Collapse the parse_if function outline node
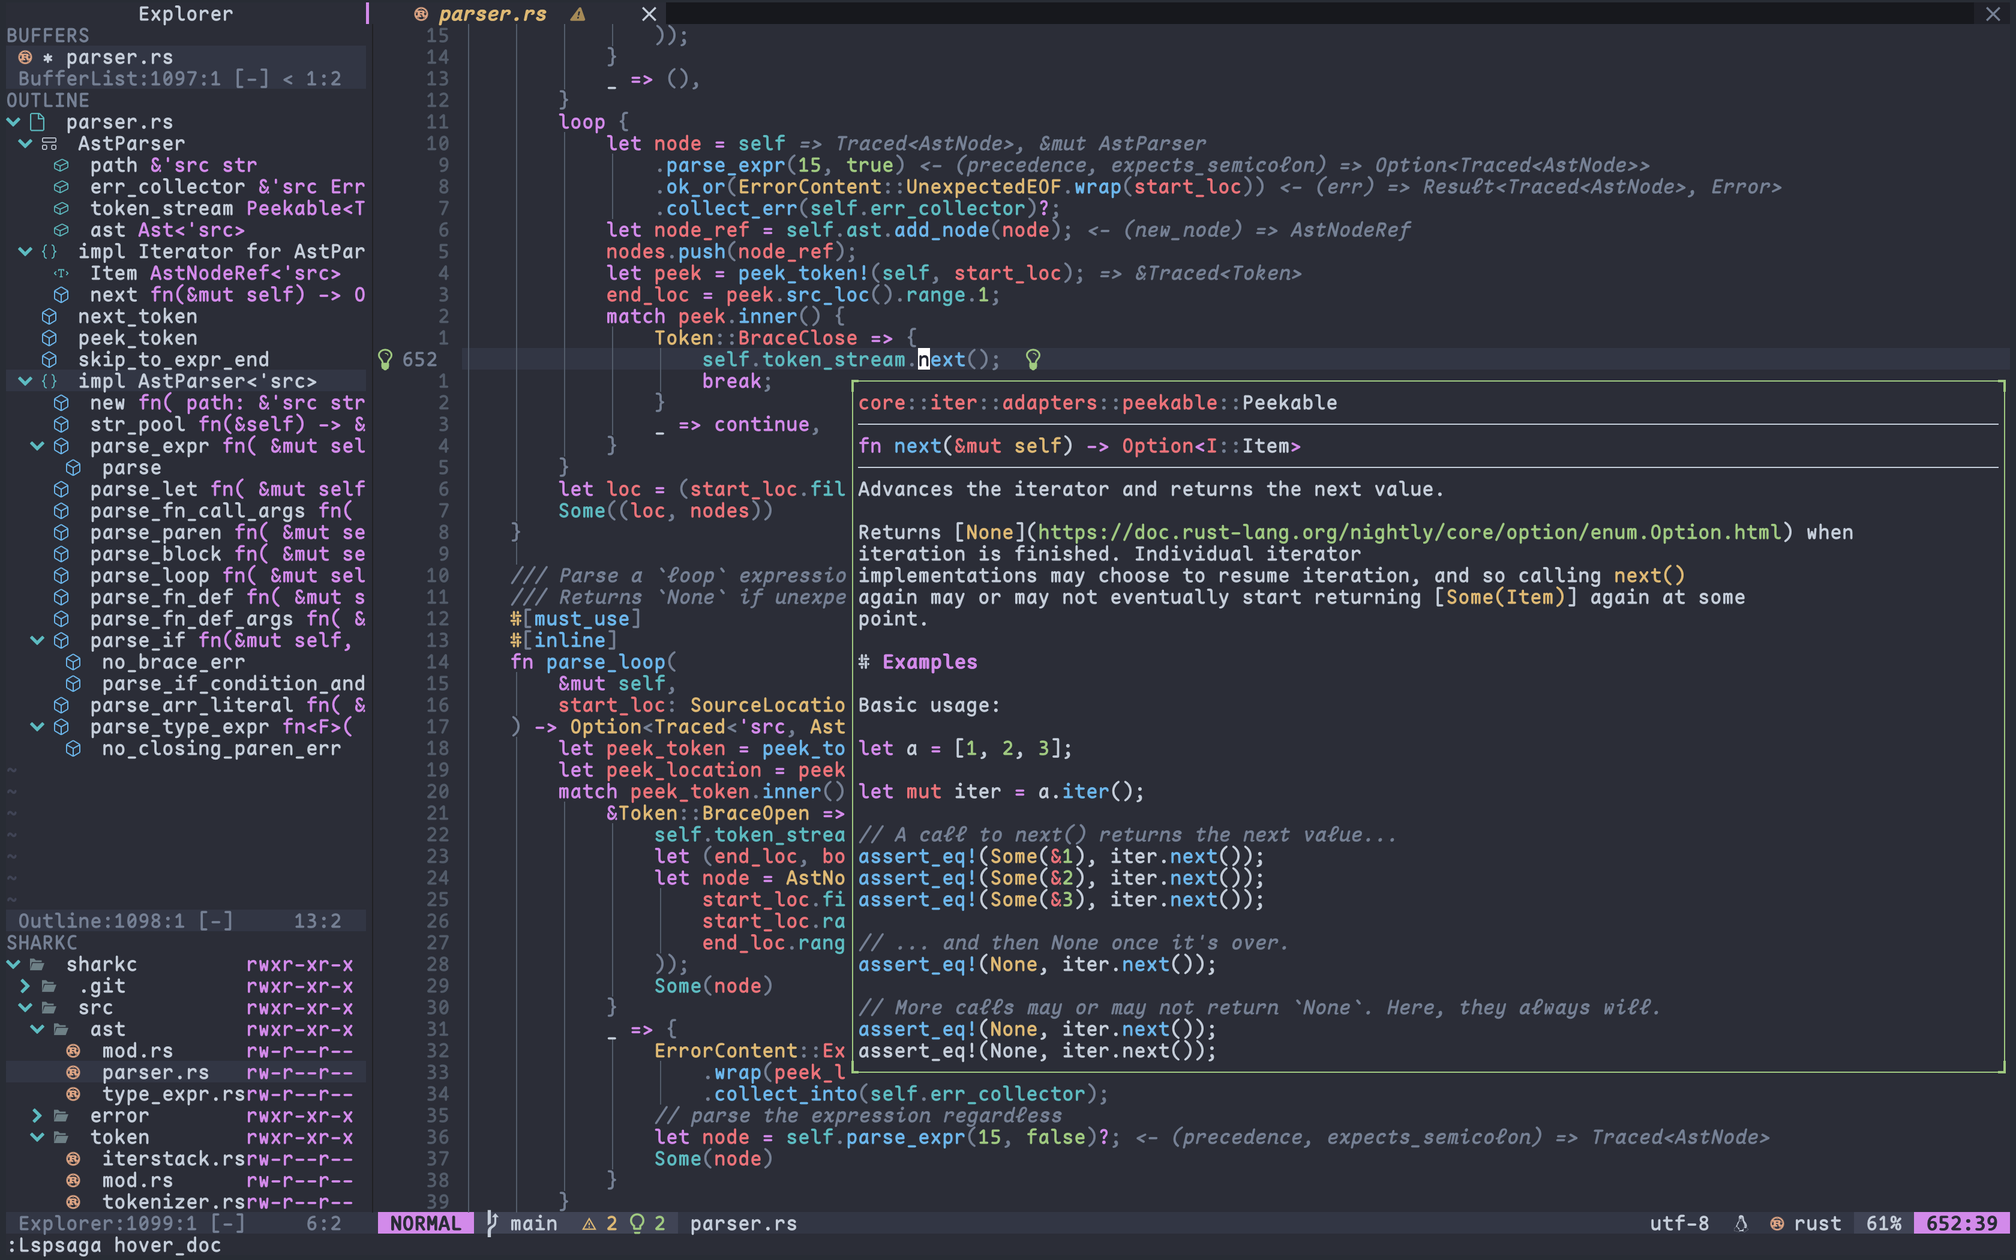This screenshot has width=2016, height=1260. tap(38, 641)
